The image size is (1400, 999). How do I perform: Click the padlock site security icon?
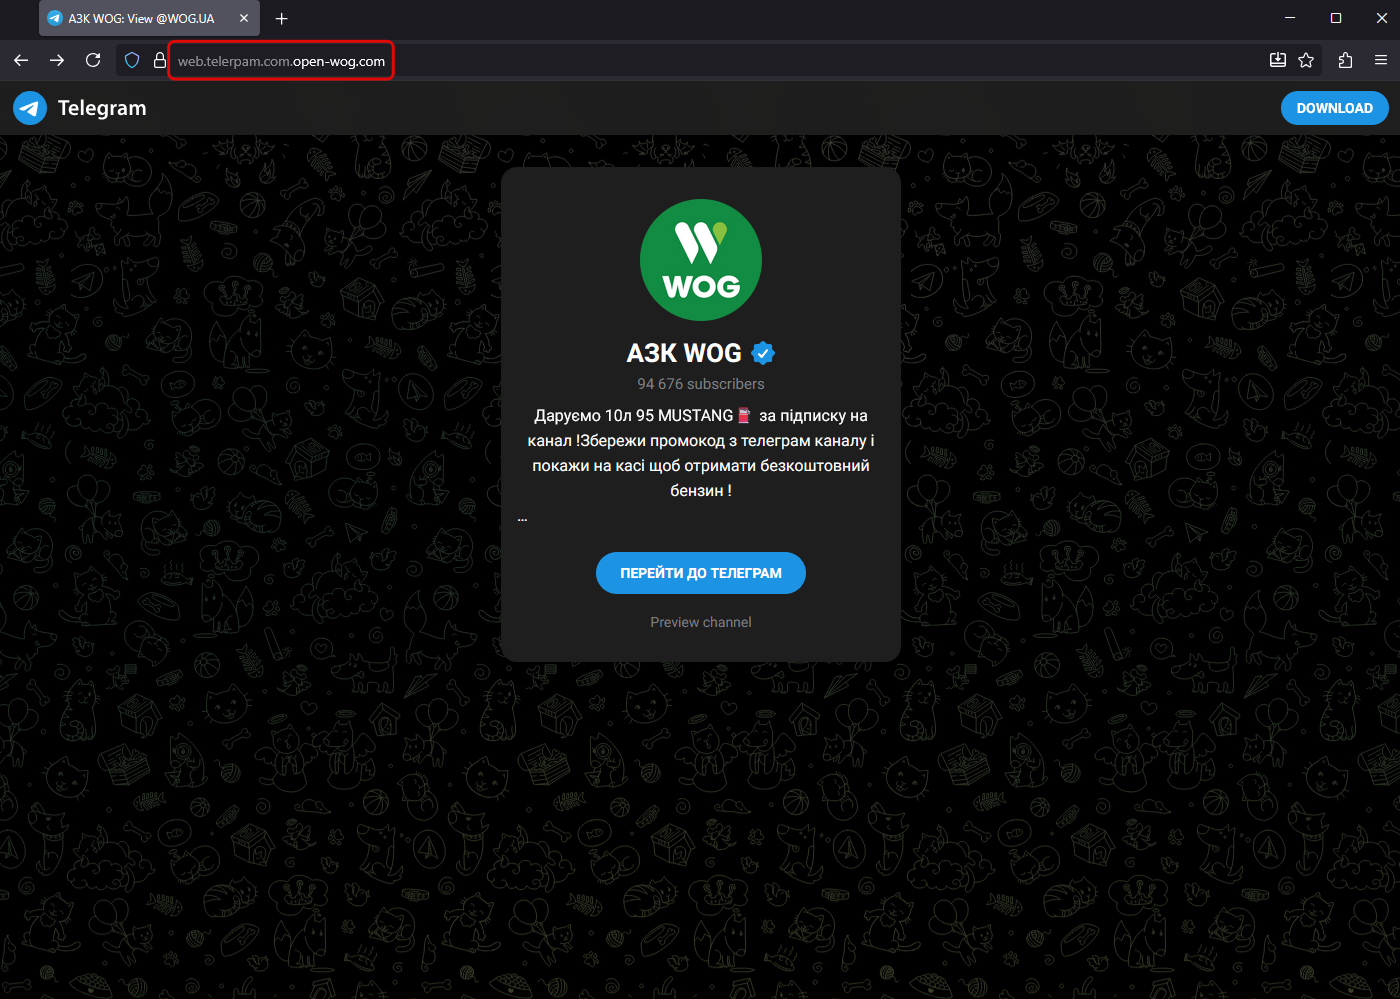(x=159, y=61)
